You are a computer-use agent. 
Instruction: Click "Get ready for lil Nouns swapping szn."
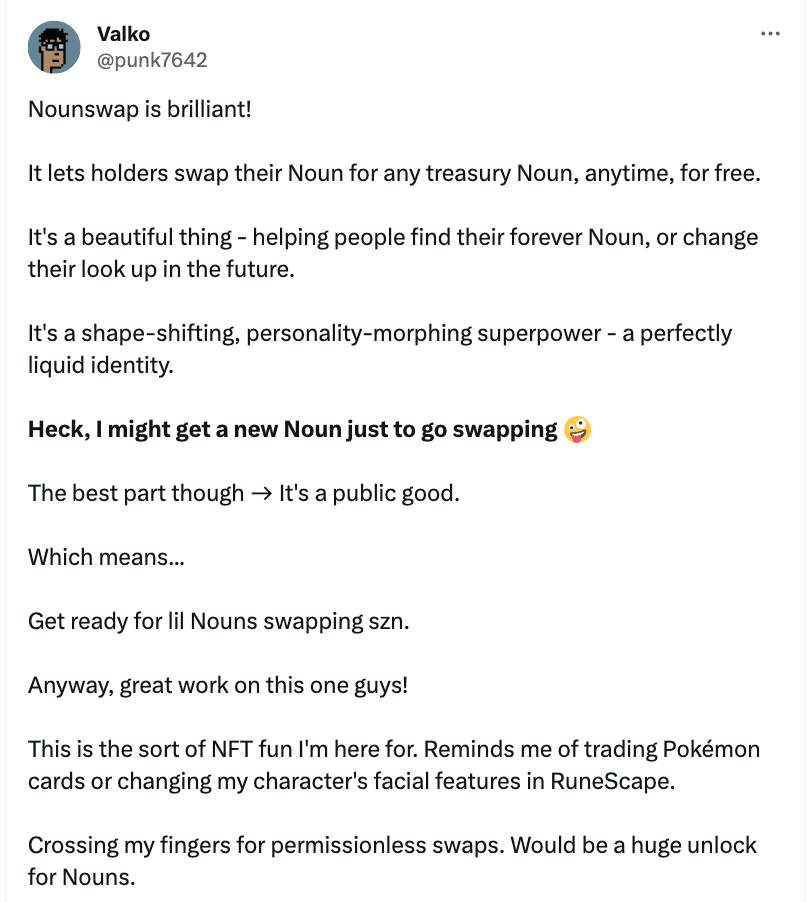coord(219,621)
